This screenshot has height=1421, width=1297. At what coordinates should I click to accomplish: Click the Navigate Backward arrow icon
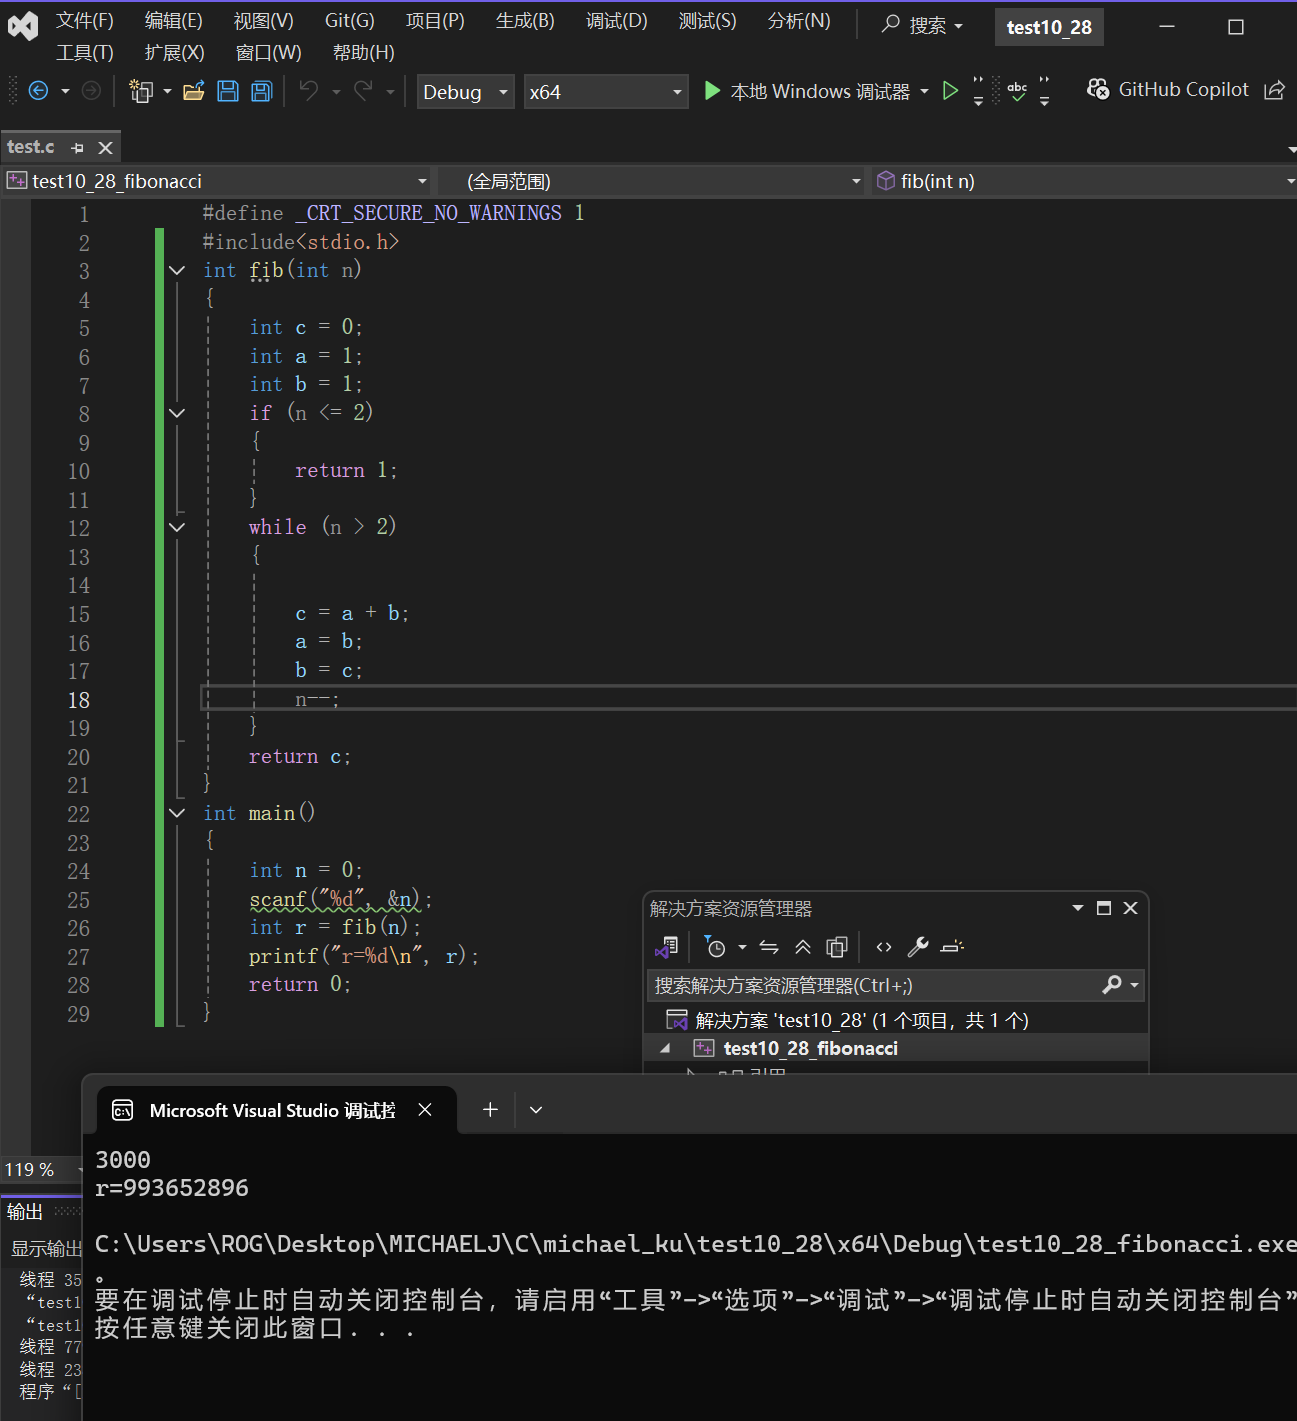pyautogui.click(x=38, y=91)
